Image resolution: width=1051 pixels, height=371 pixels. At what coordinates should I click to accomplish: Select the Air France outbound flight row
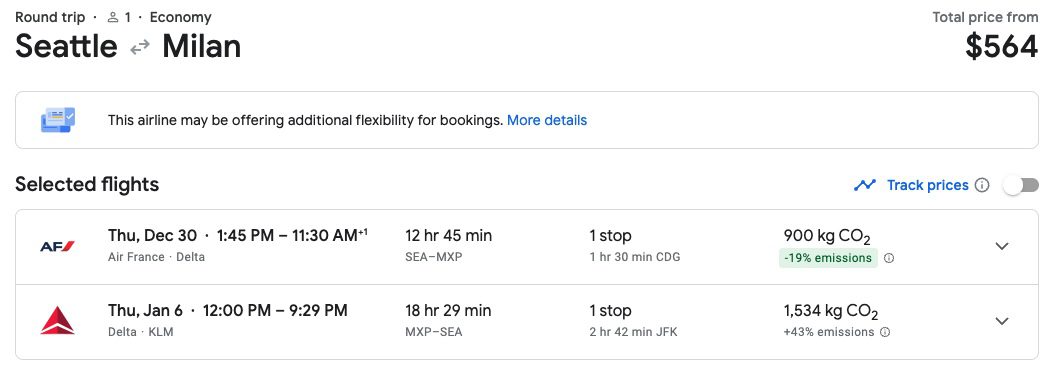click(527, 247)
